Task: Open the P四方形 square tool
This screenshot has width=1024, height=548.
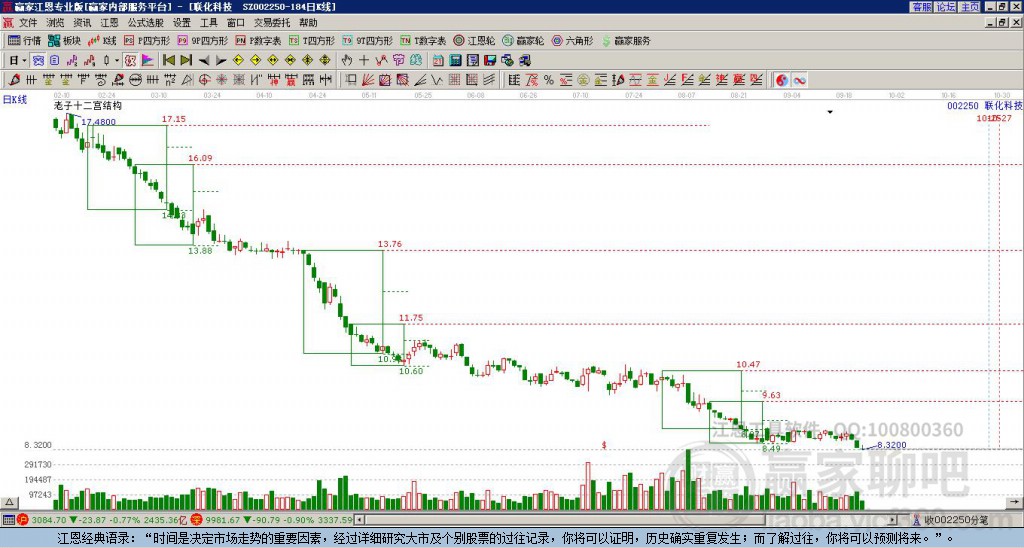Action: [148, 41]
